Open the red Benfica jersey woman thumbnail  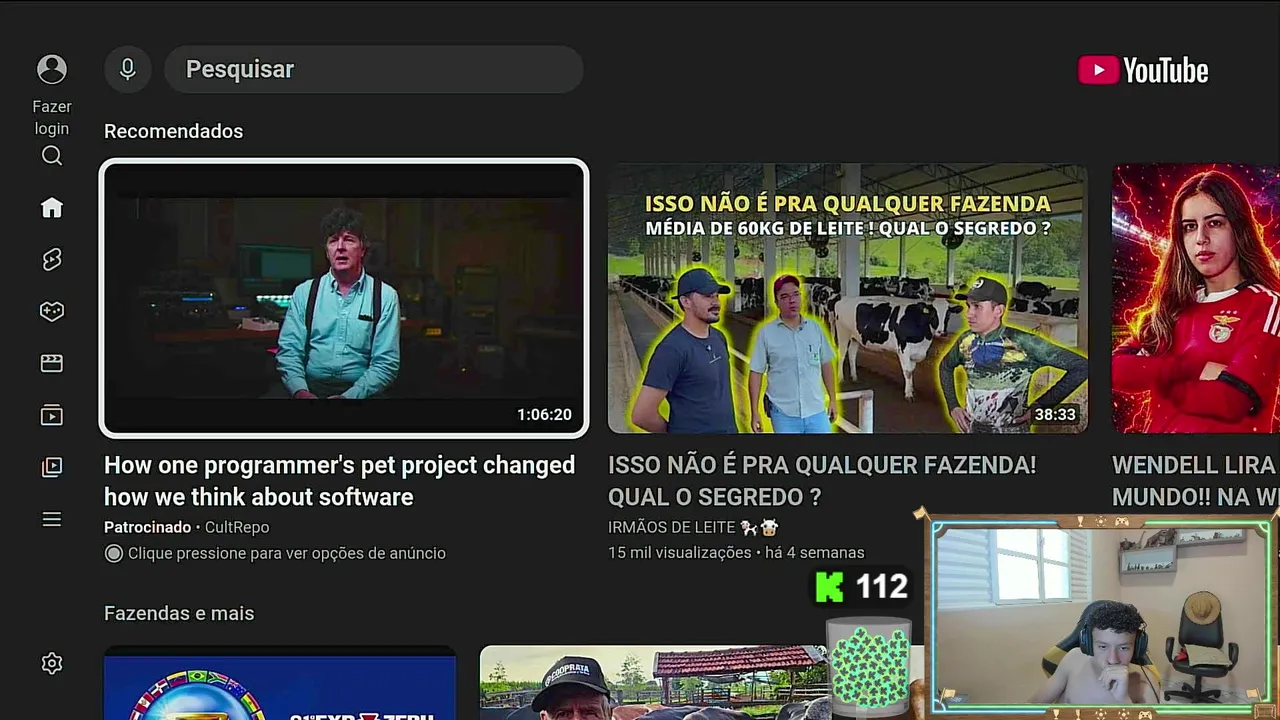[x=1196, y=298]
